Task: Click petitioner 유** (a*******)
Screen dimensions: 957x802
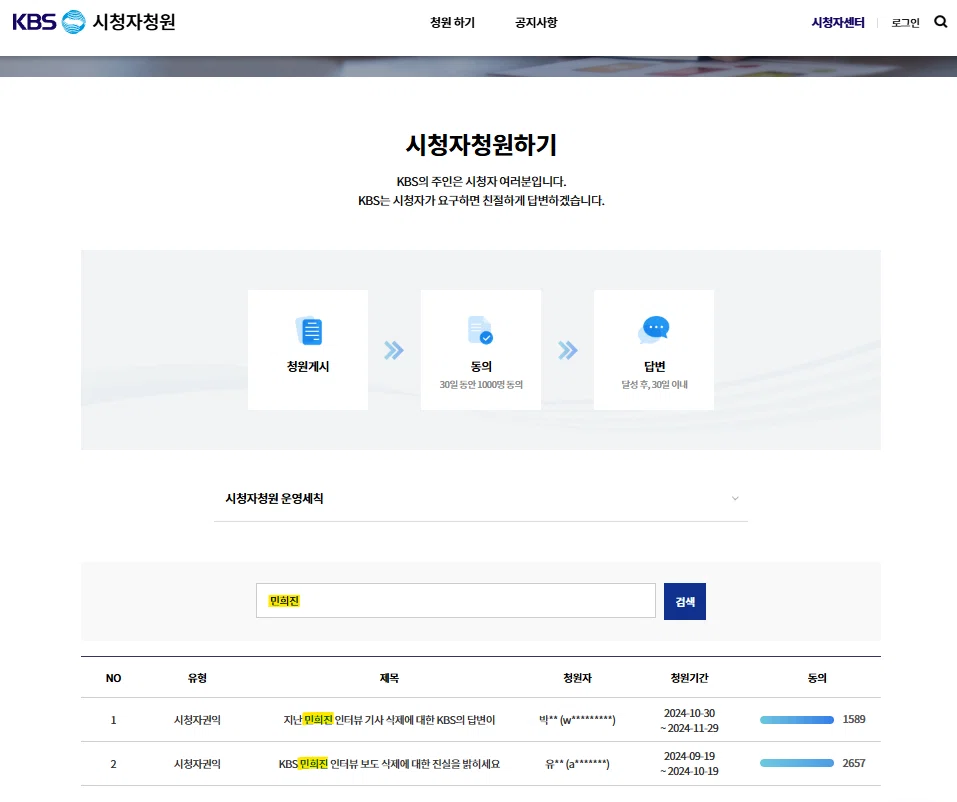Action: (577, 764)
